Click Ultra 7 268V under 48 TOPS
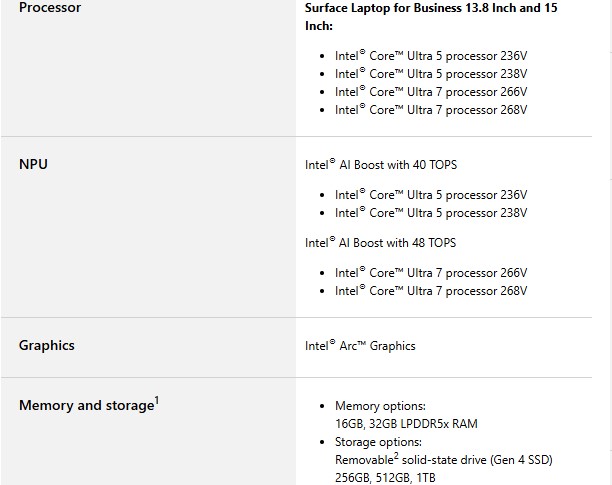Viewport: 612px width, 485px height. pyautogui.click(x=430, y=291)
